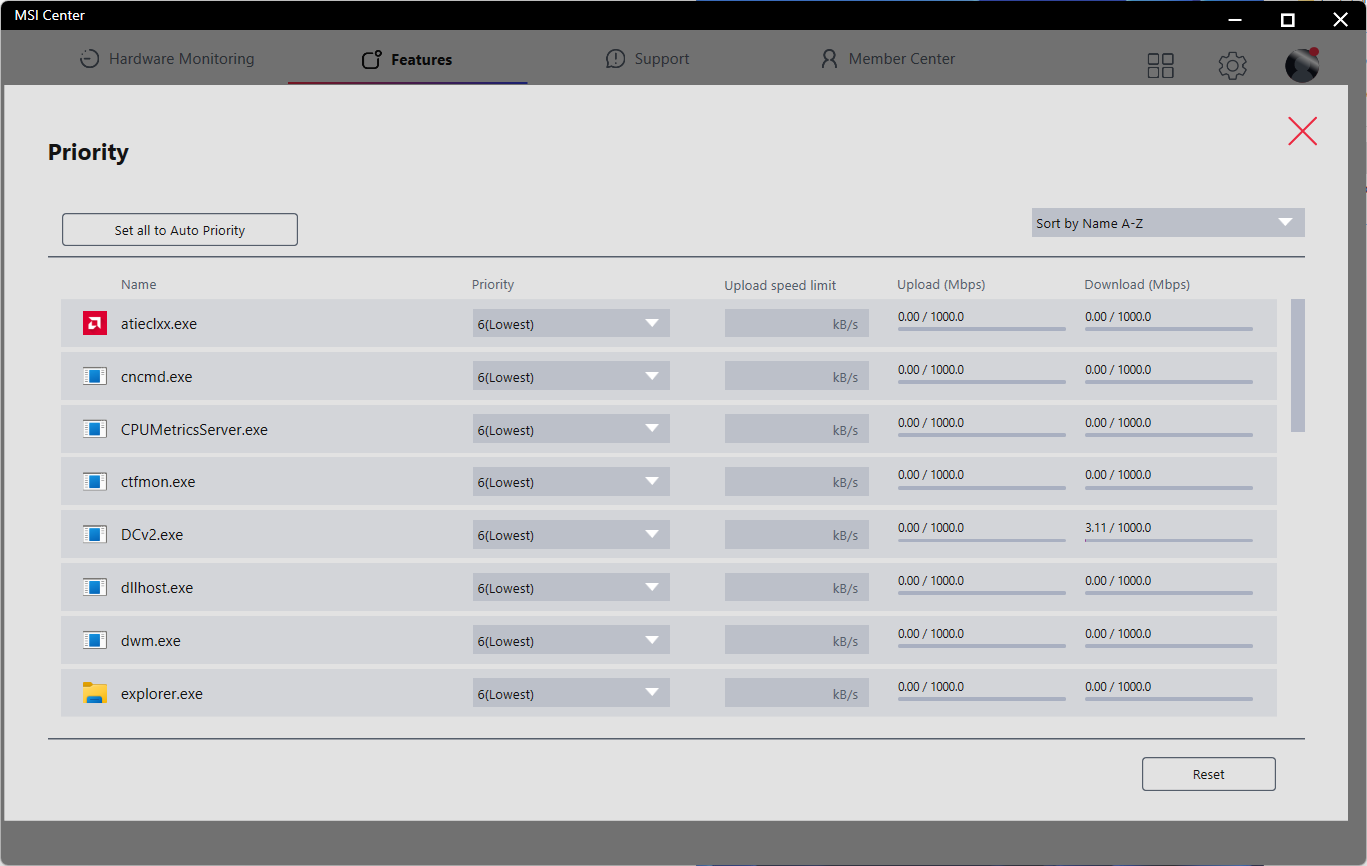Switch to the Features tab

click(x=407, y=60)
